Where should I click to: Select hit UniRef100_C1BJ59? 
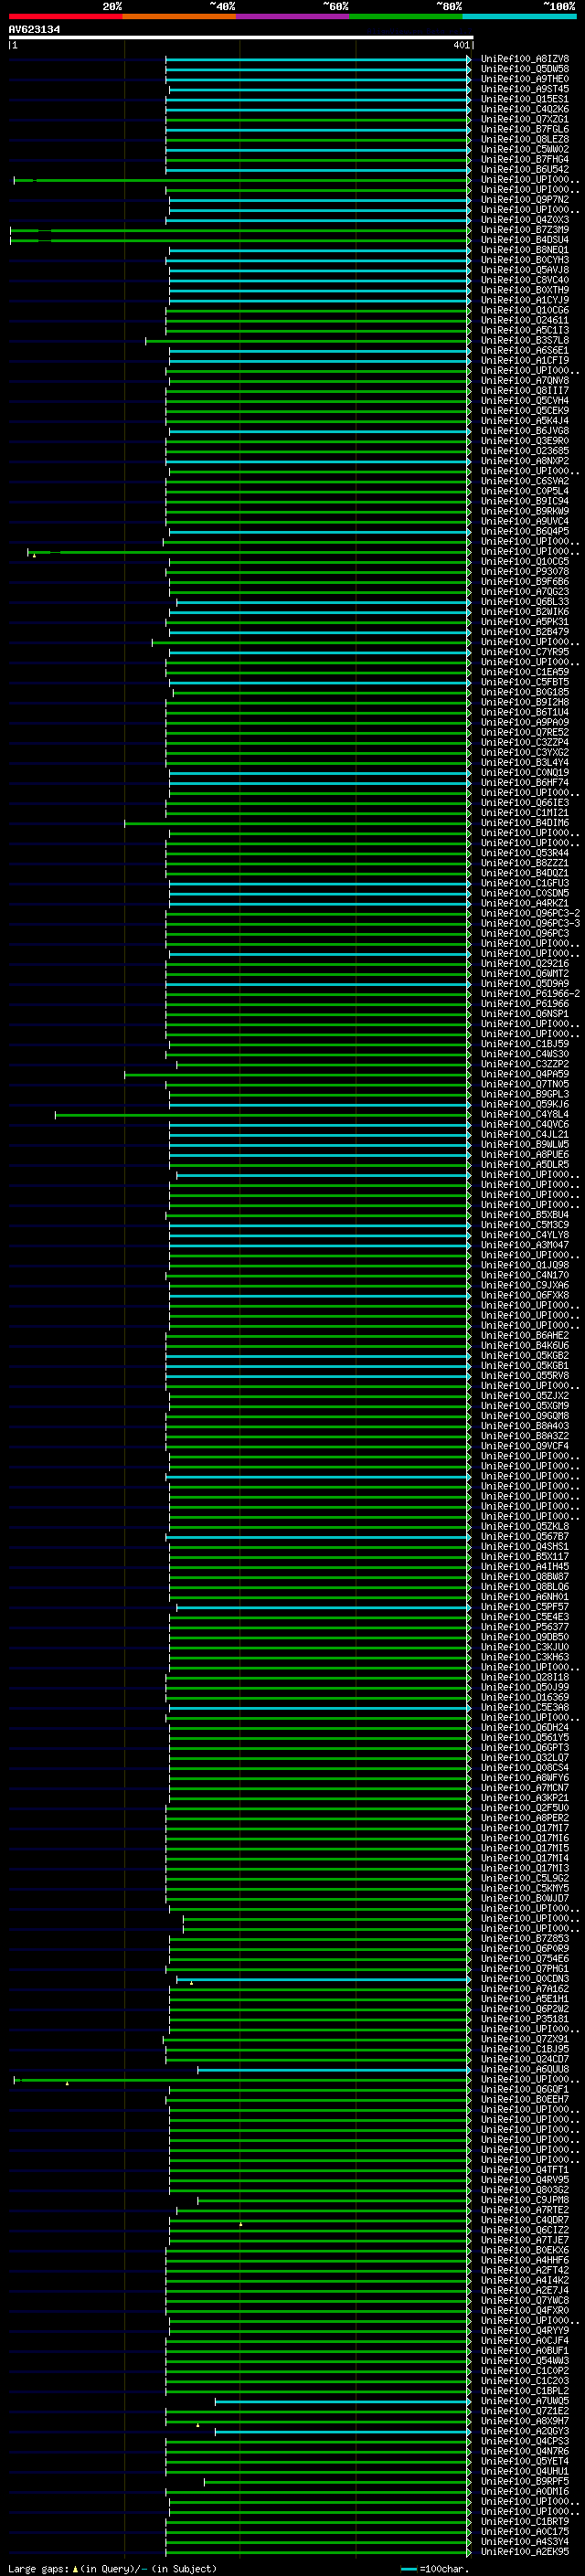[x=525, y=1044]
